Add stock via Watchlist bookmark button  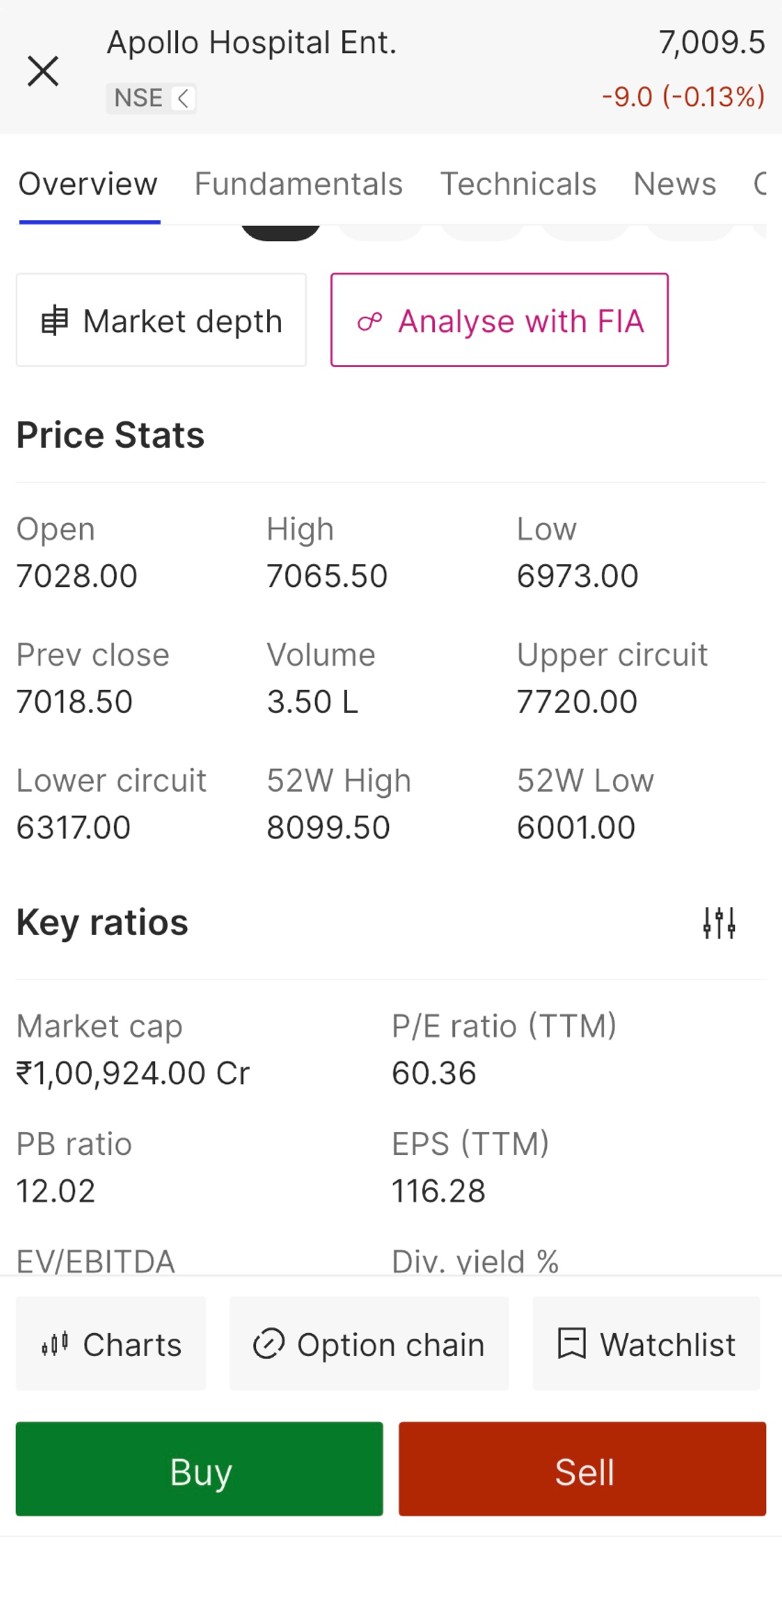click(646, 1344)
